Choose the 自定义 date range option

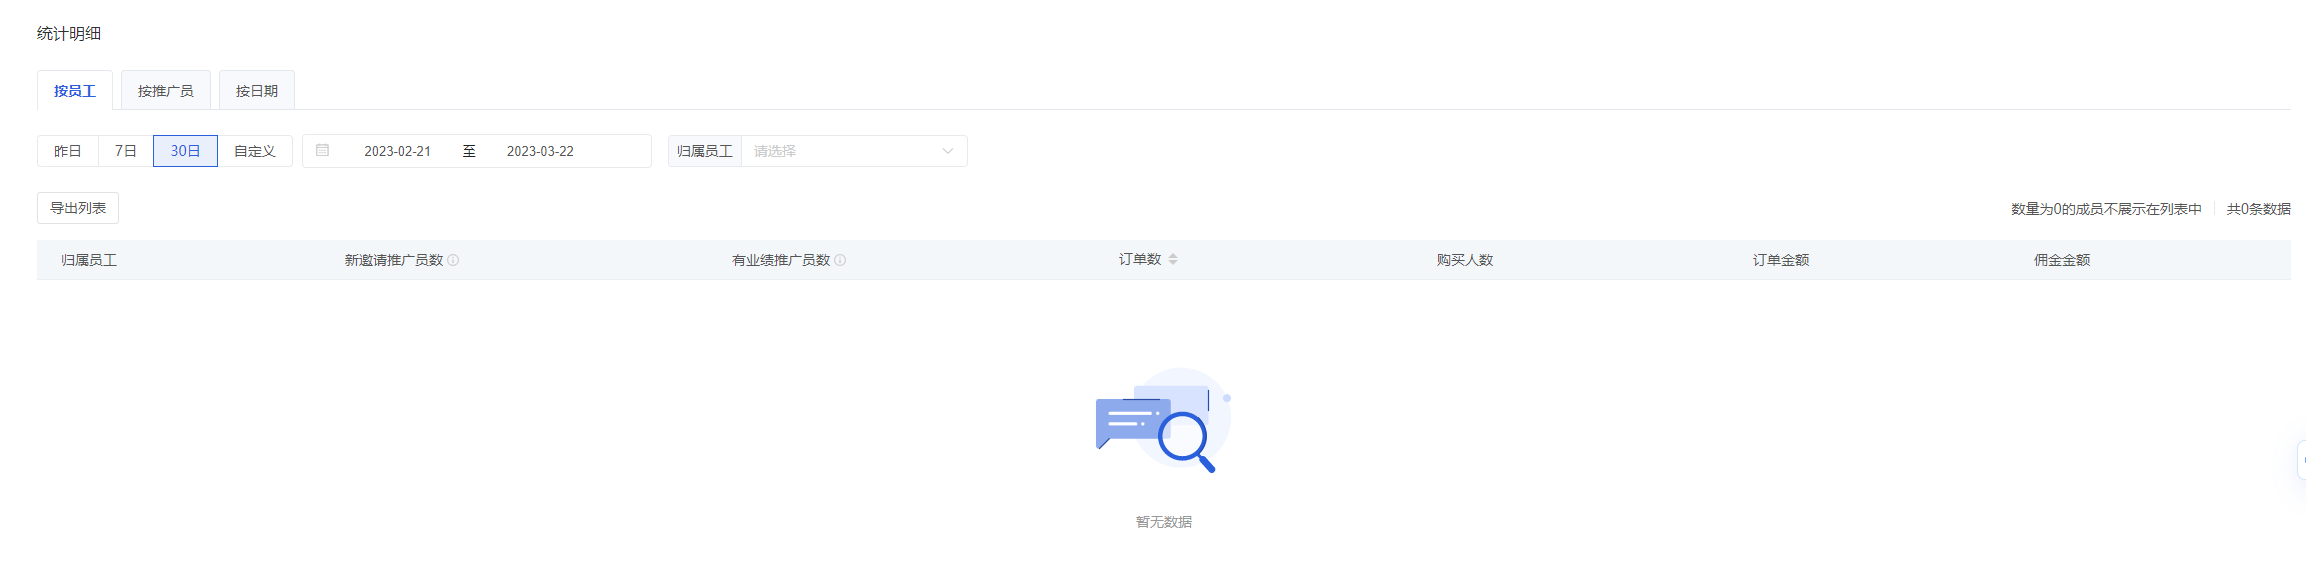coord(255,151)
